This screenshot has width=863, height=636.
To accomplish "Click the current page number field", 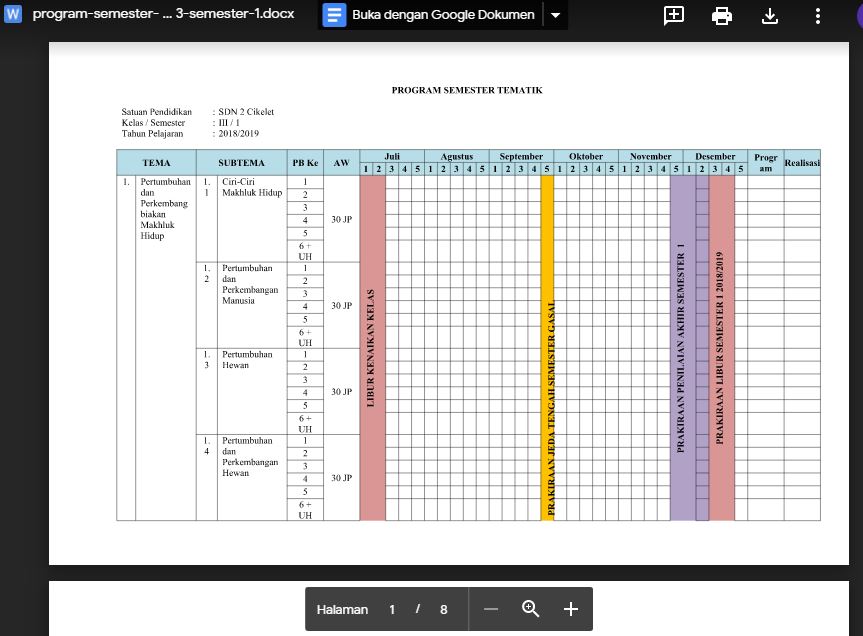I will 392,610.
